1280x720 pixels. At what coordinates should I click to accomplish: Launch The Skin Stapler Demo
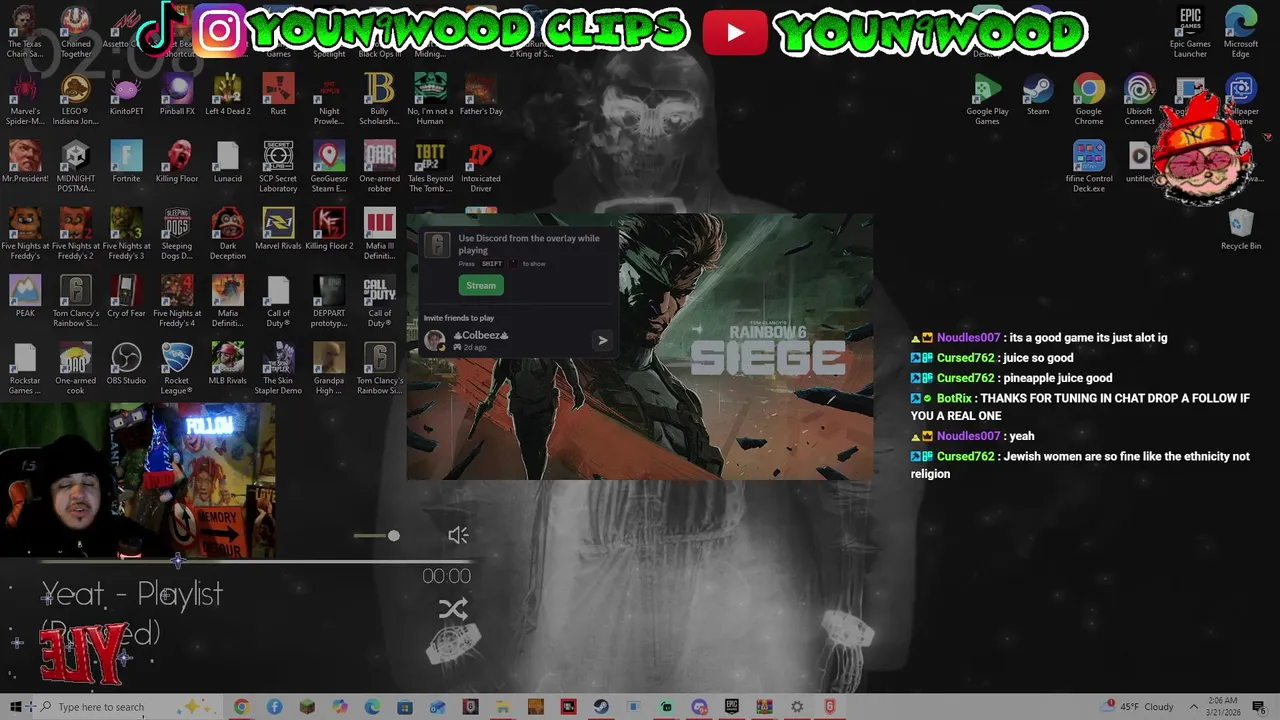pos(278,369)
